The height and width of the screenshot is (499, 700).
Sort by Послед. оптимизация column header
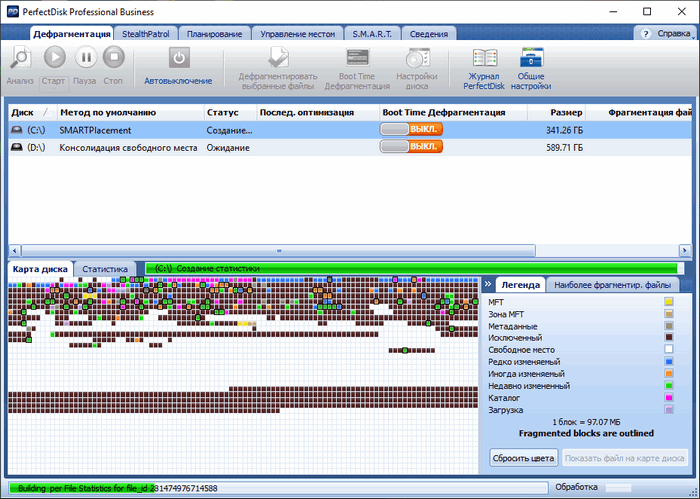point(318,112)
